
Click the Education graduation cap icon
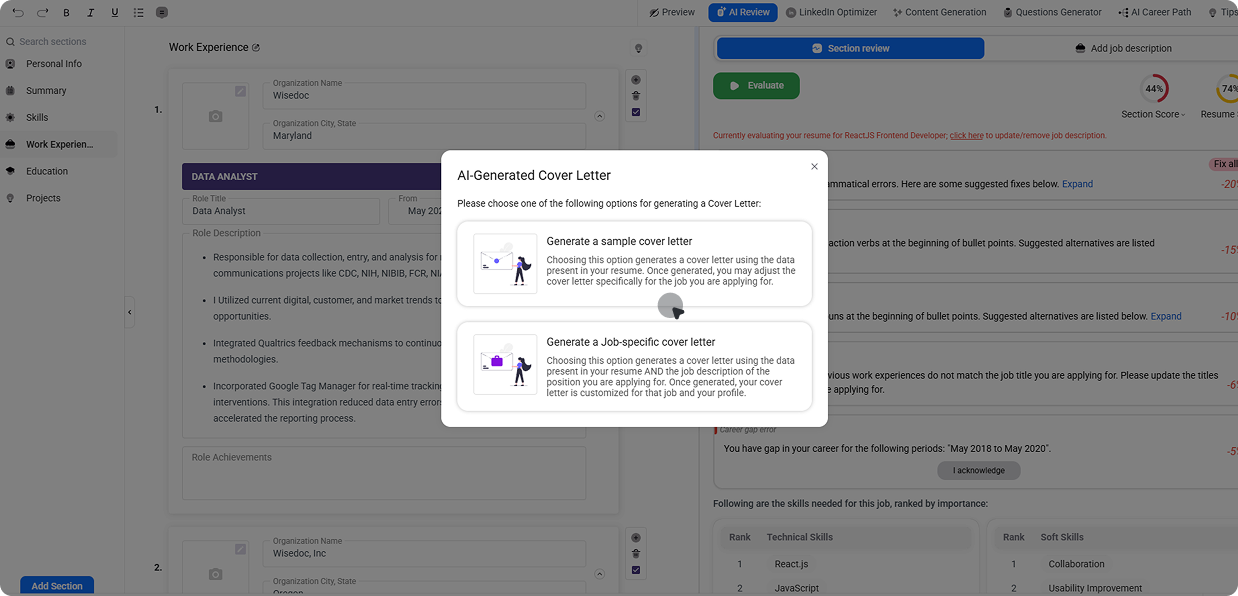pyautogui.click(x=10, y=171)
